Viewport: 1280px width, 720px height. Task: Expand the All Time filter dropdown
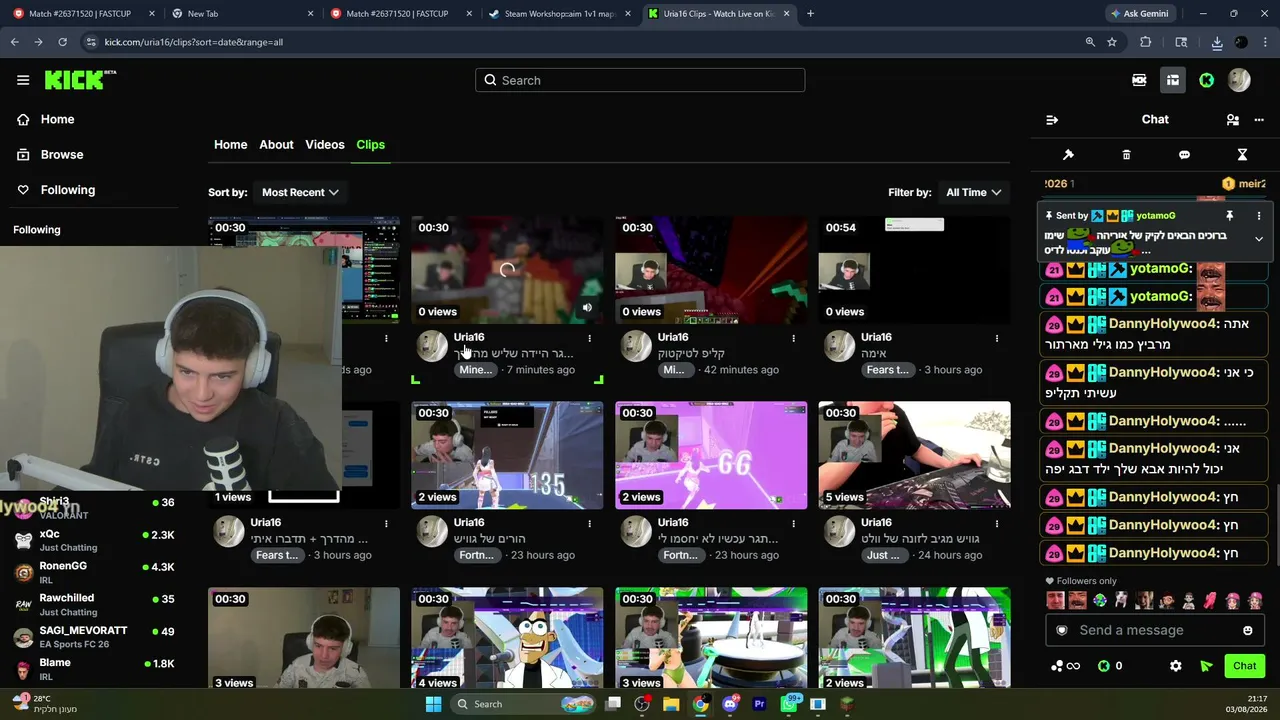[974, 192]
